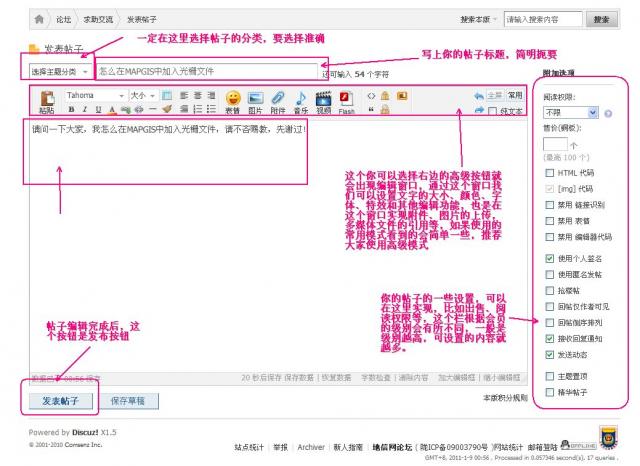Viewport: 640px width, 466px height.
Task: Uncheck 使用个人签名 option
Action: (550, 258)
